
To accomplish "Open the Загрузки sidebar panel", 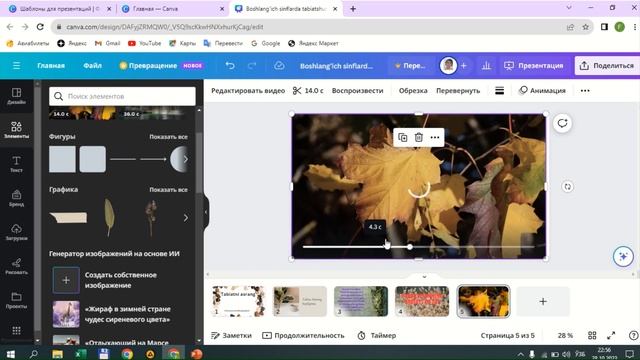I will (x=16, y=232).
